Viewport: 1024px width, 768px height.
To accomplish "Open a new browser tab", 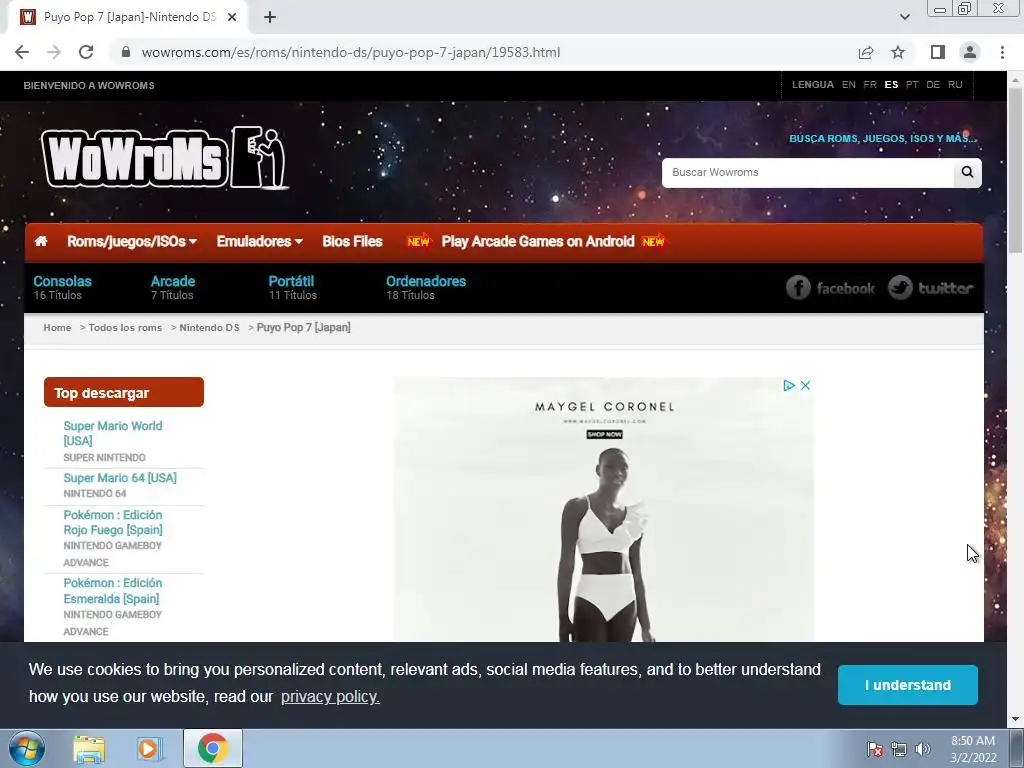I will [x=270, y=17].
